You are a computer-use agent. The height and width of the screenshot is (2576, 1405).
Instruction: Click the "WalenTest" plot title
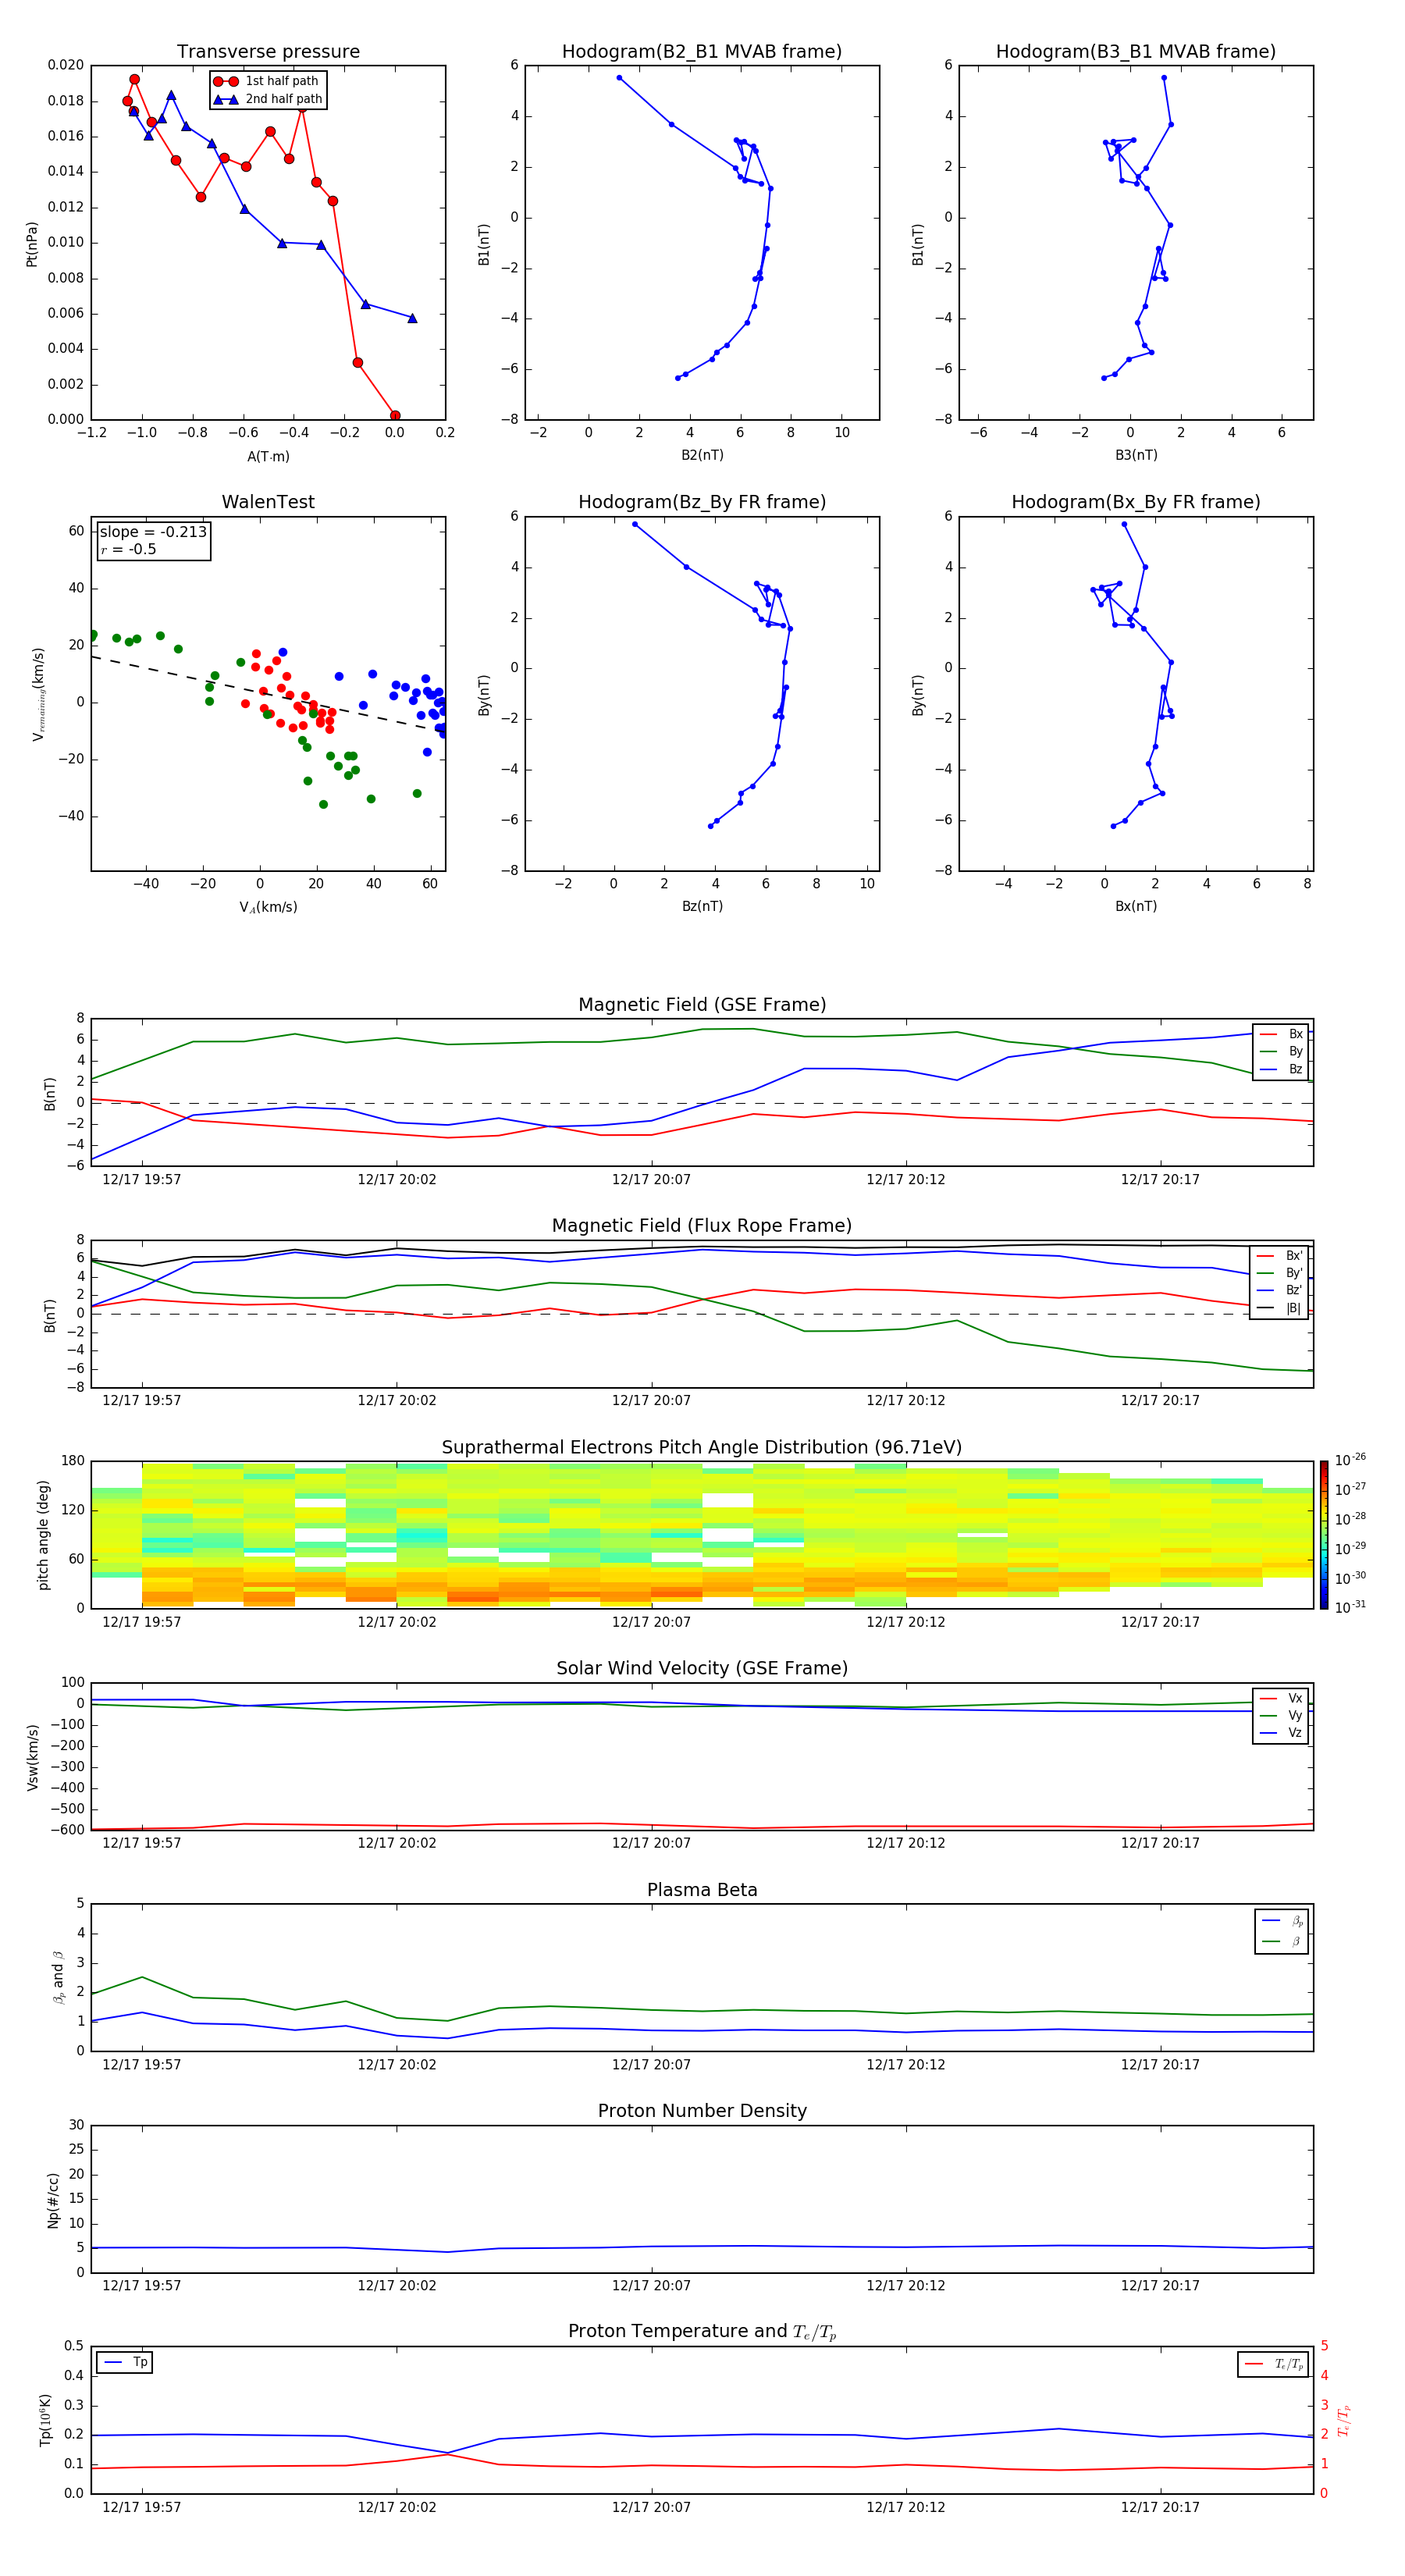268,502
